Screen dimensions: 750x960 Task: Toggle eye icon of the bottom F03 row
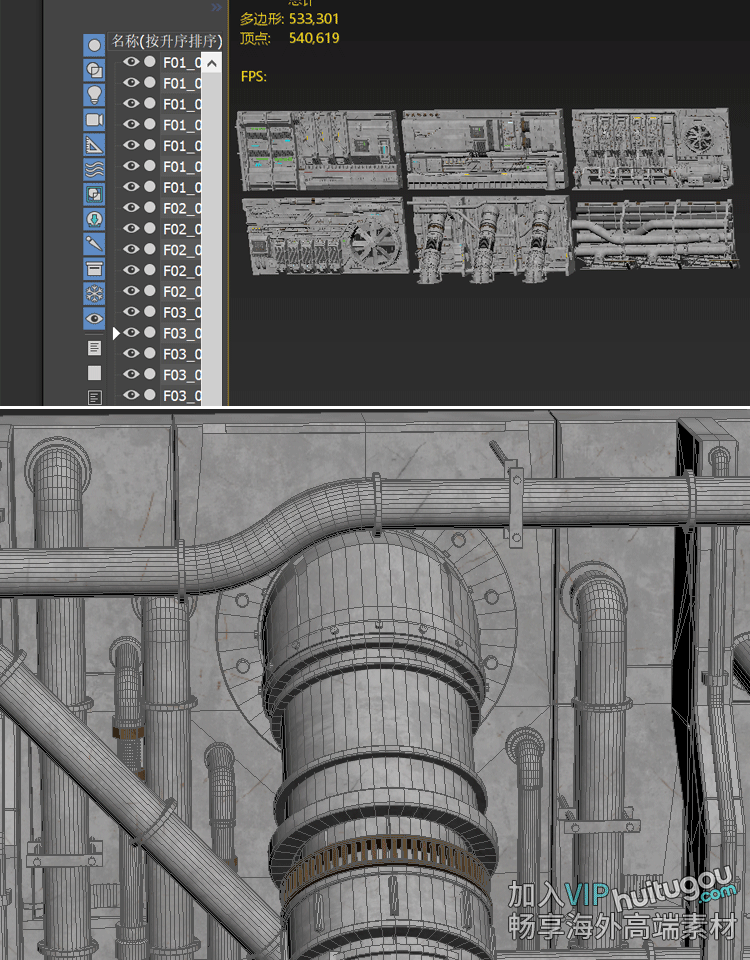(131, 395)
